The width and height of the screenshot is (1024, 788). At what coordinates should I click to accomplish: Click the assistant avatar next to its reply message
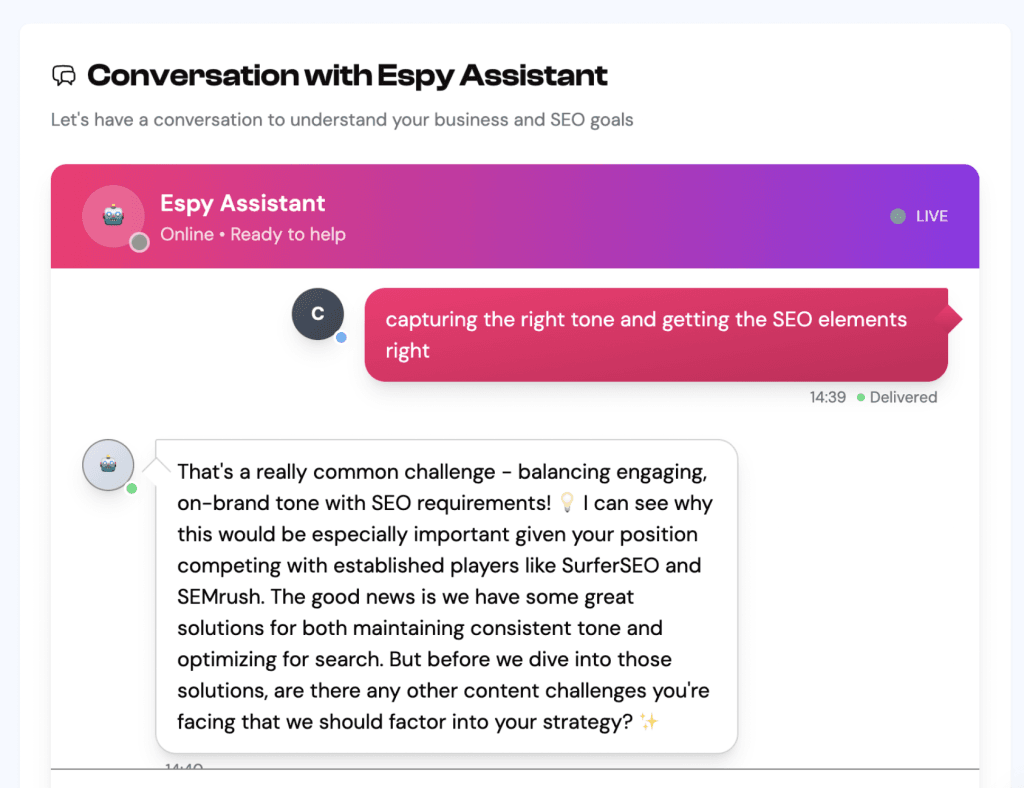pos(107,465)
